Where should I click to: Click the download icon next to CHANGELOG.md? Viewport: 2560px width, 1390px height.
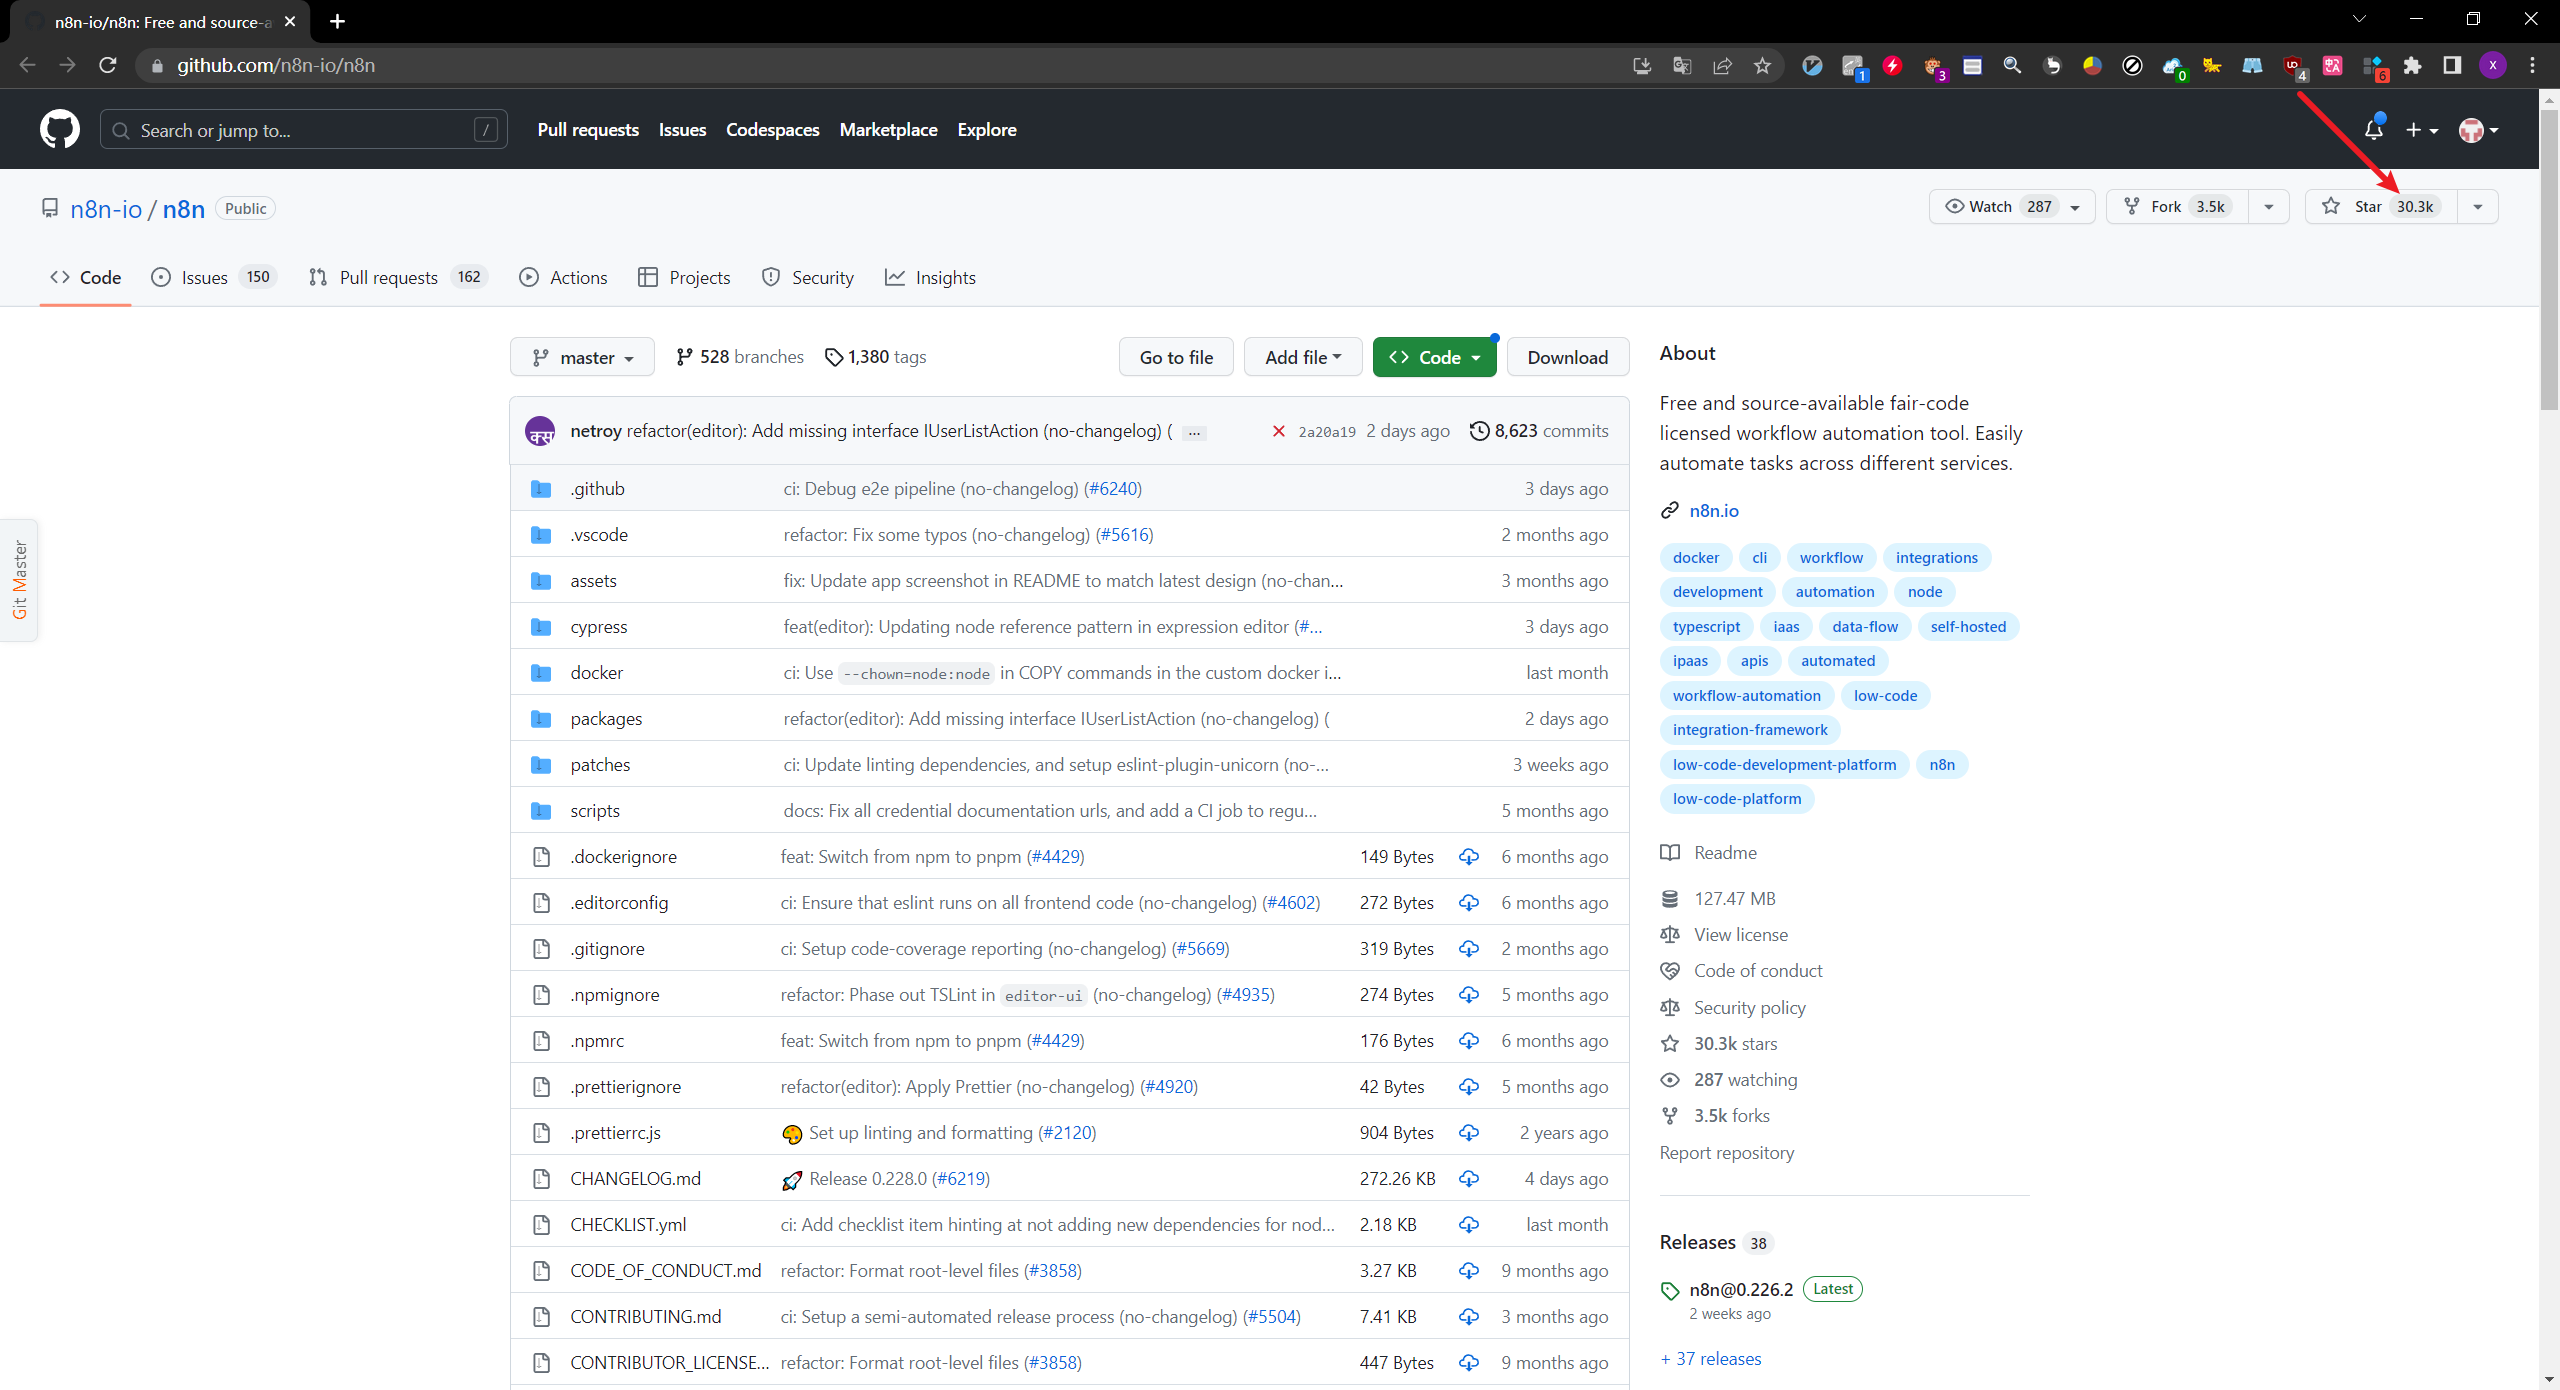[1468, 1179]
